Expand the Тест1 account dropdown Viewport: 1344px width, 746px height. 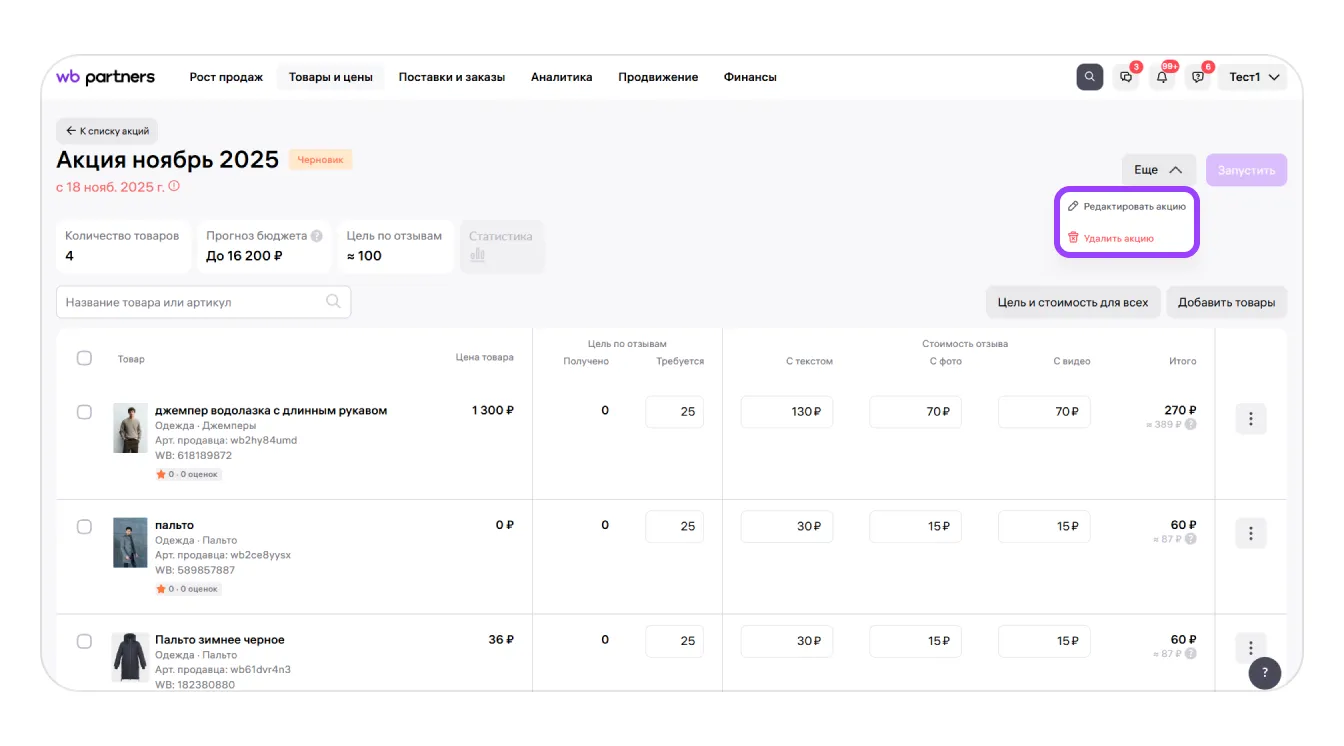click(1251, 77)
